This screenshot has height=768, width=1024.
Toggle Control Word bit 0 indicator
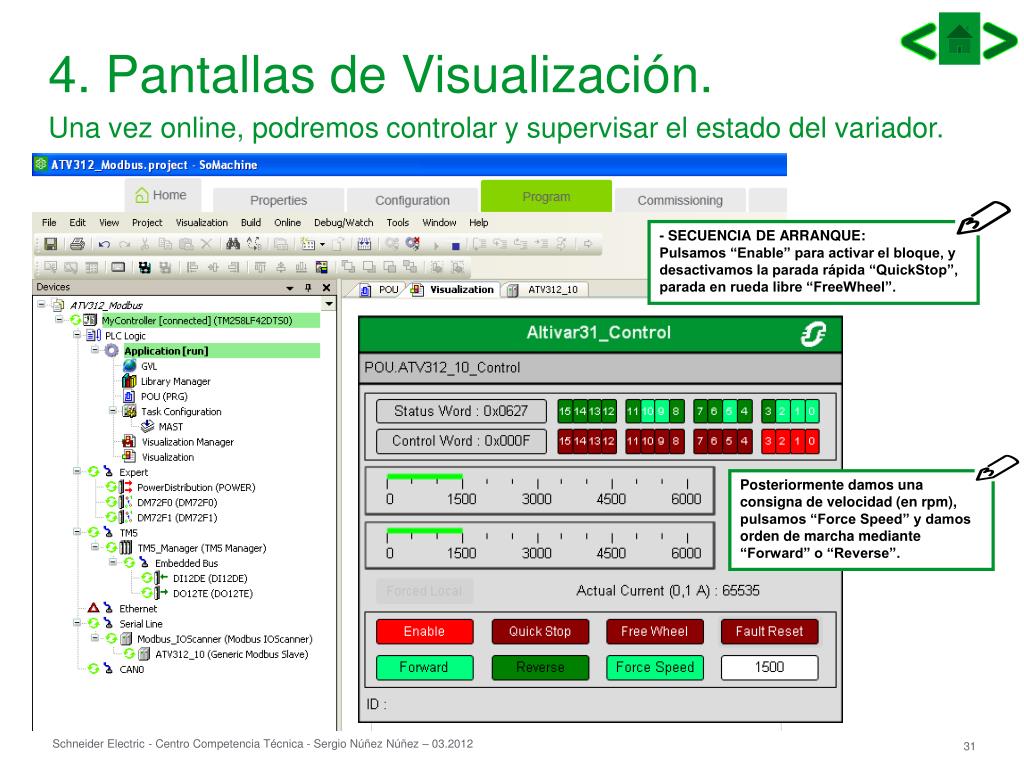(811, 441)
